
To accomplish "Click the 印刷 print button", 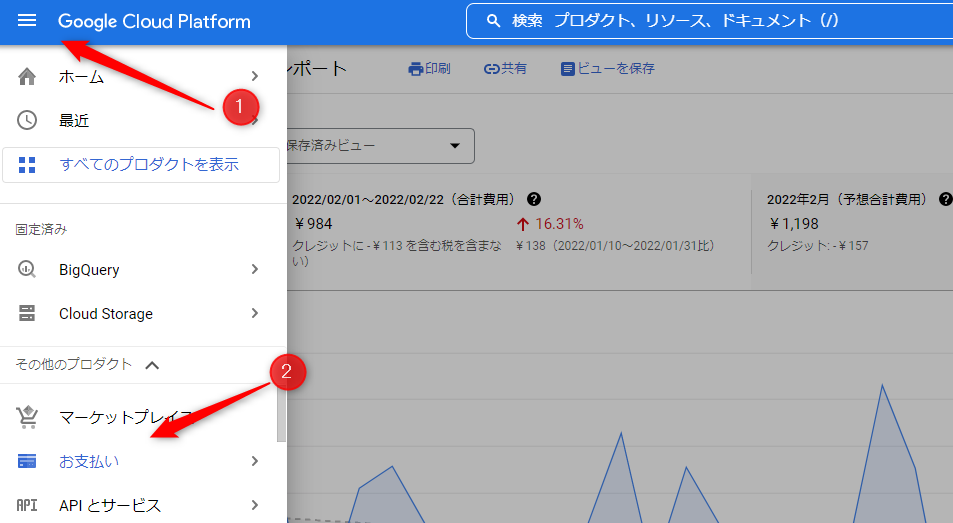I will coord(429,69).
